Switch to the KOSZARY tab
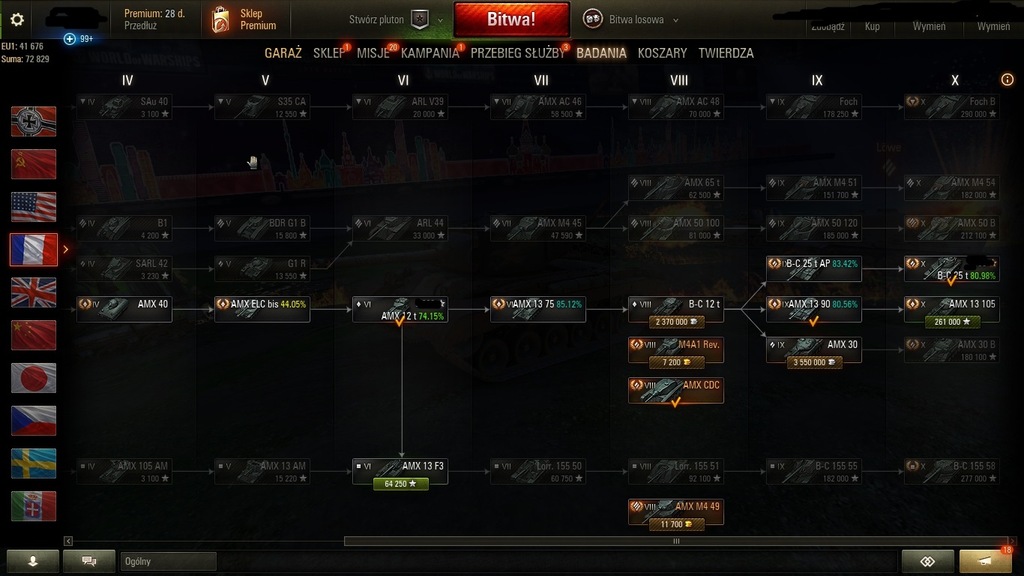1024x576 pixels. click(x=662, y=54)
